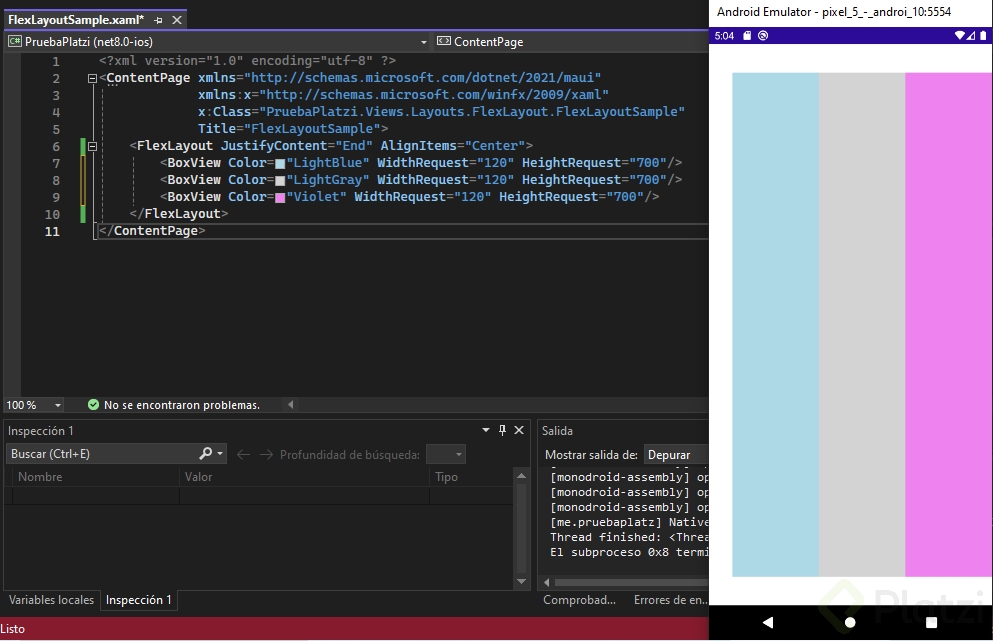Close the FlexLayoutSample.xaml tab
Viewport: 993px width, 641px height.
177,20
